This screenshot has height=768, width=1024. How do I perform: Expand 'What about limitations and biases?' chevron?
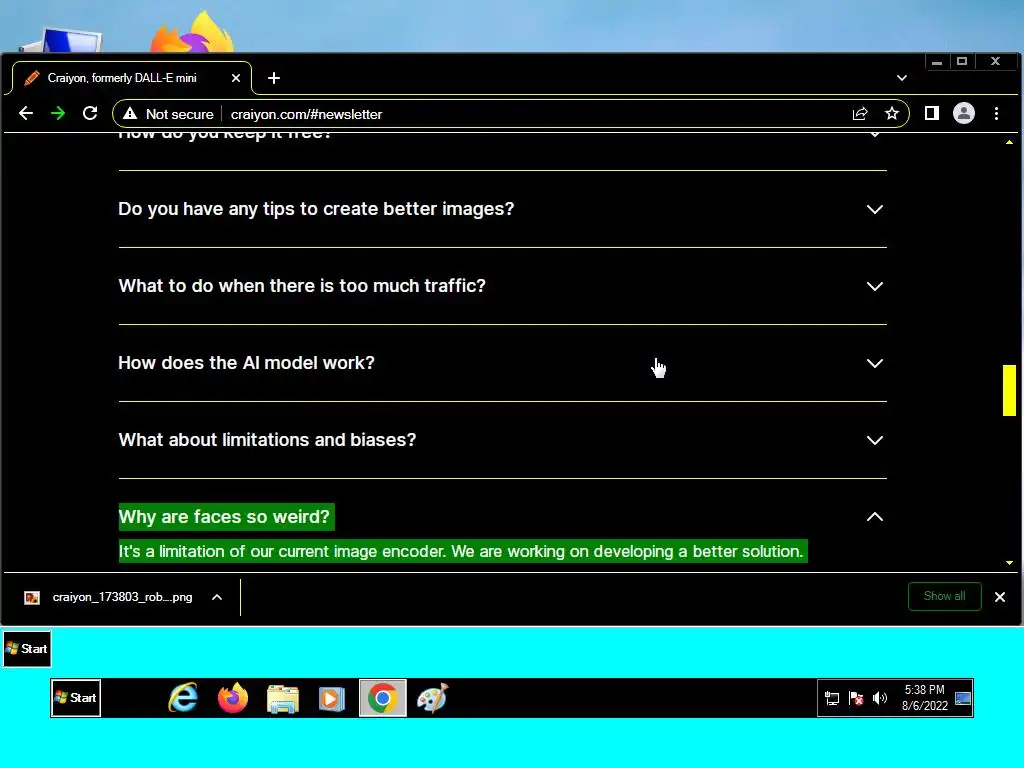874,441
